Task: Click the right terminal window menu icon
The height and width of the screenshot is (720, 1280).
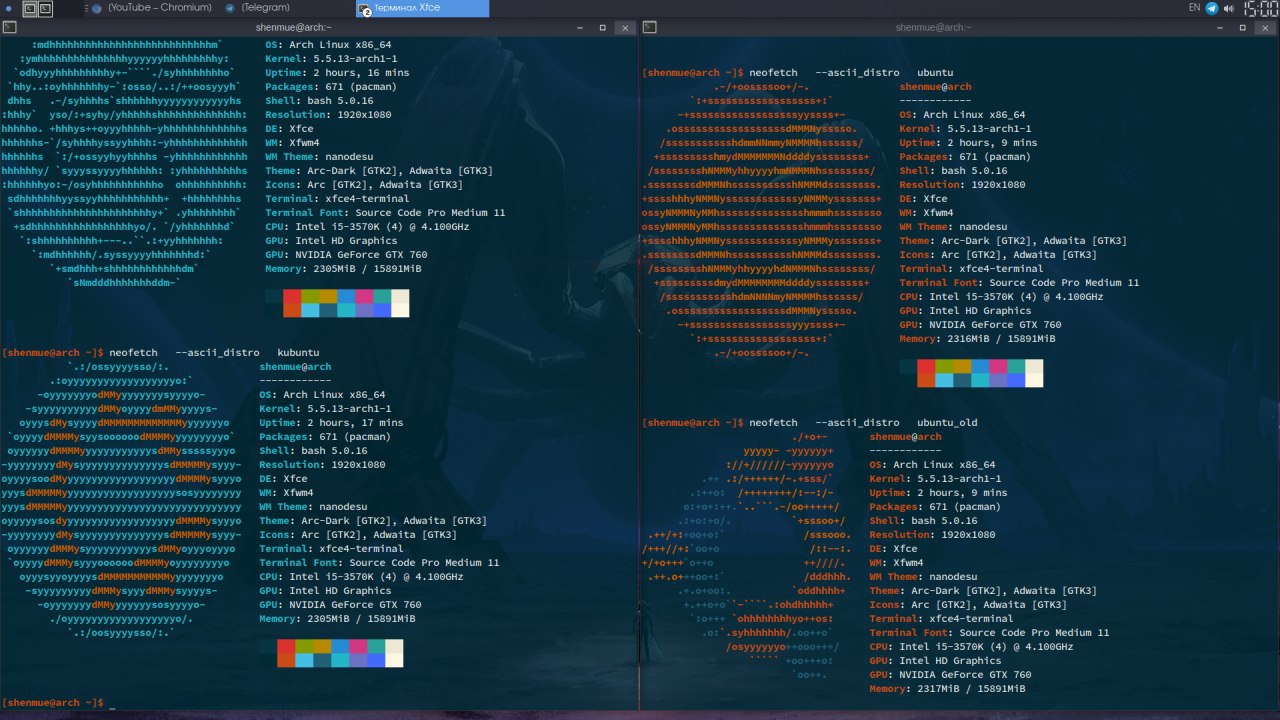Action: 649,27
